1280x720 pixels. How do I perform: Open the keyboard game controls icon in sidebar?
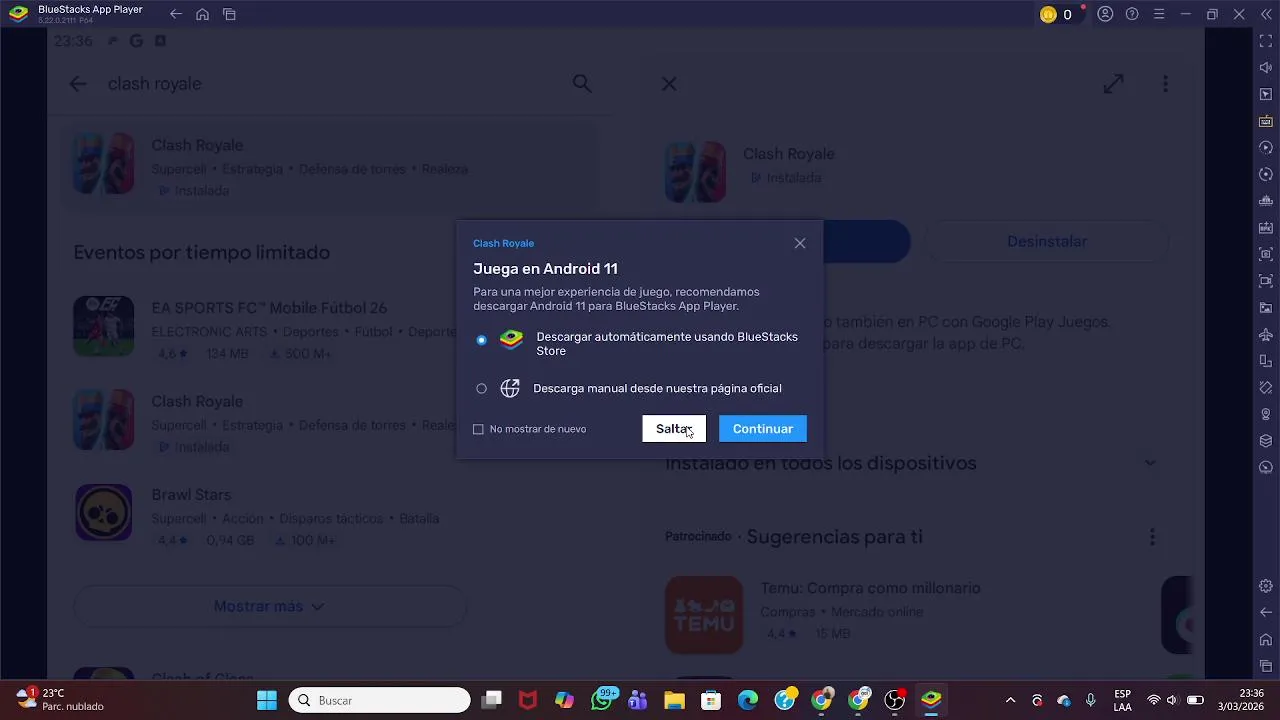click(1266, 121)
